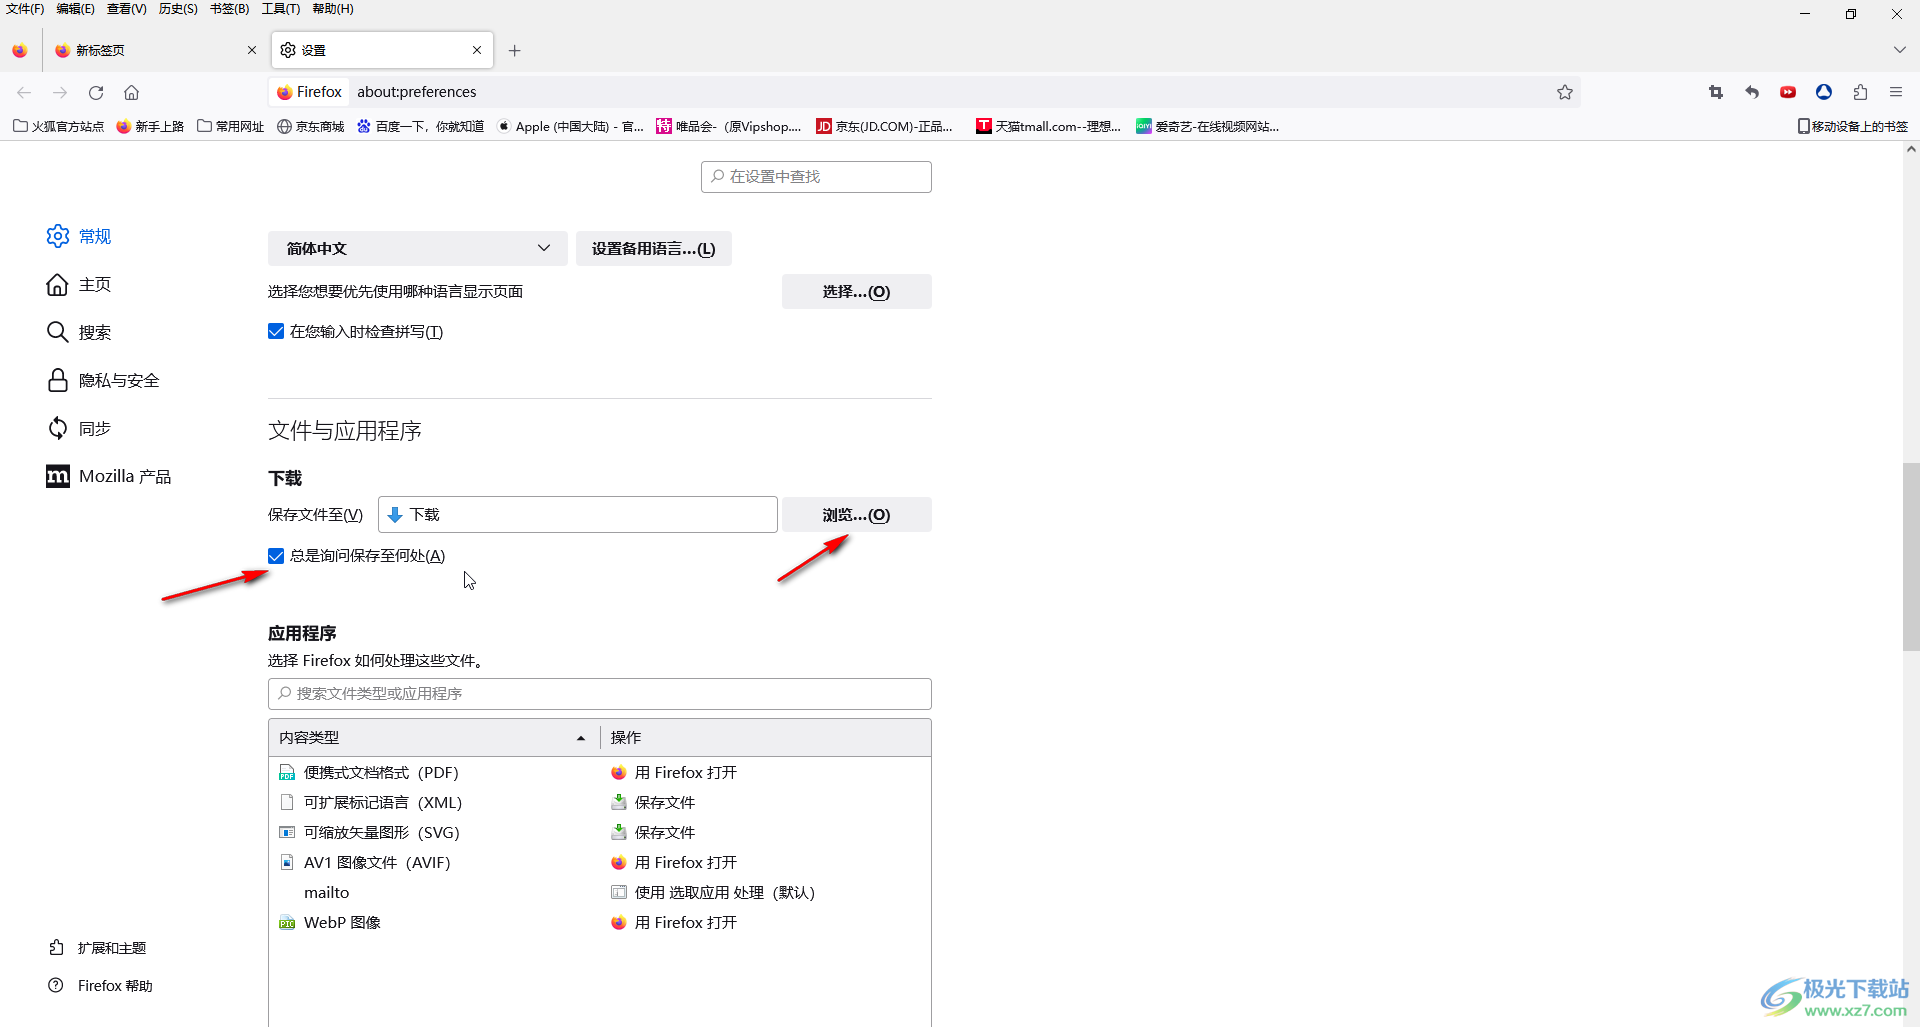Viewport: 1920px width, 1027px height.
Task: Open the Mozilla 产品 category
Action: pyautogui.click(x=109, y=476)
